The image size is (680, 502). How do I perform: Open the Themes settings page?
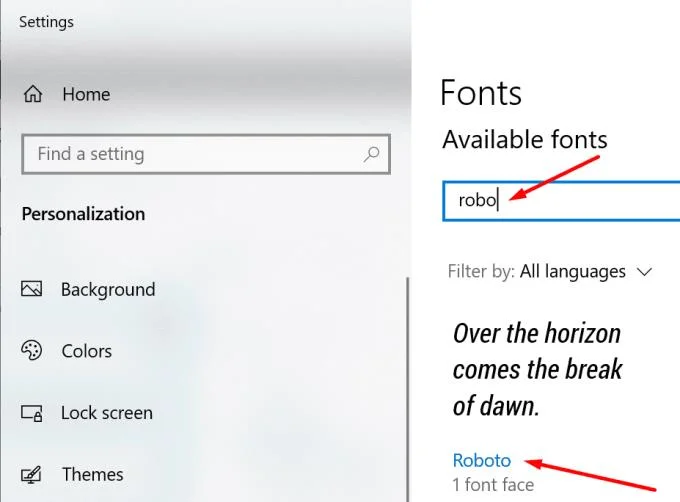92,474
